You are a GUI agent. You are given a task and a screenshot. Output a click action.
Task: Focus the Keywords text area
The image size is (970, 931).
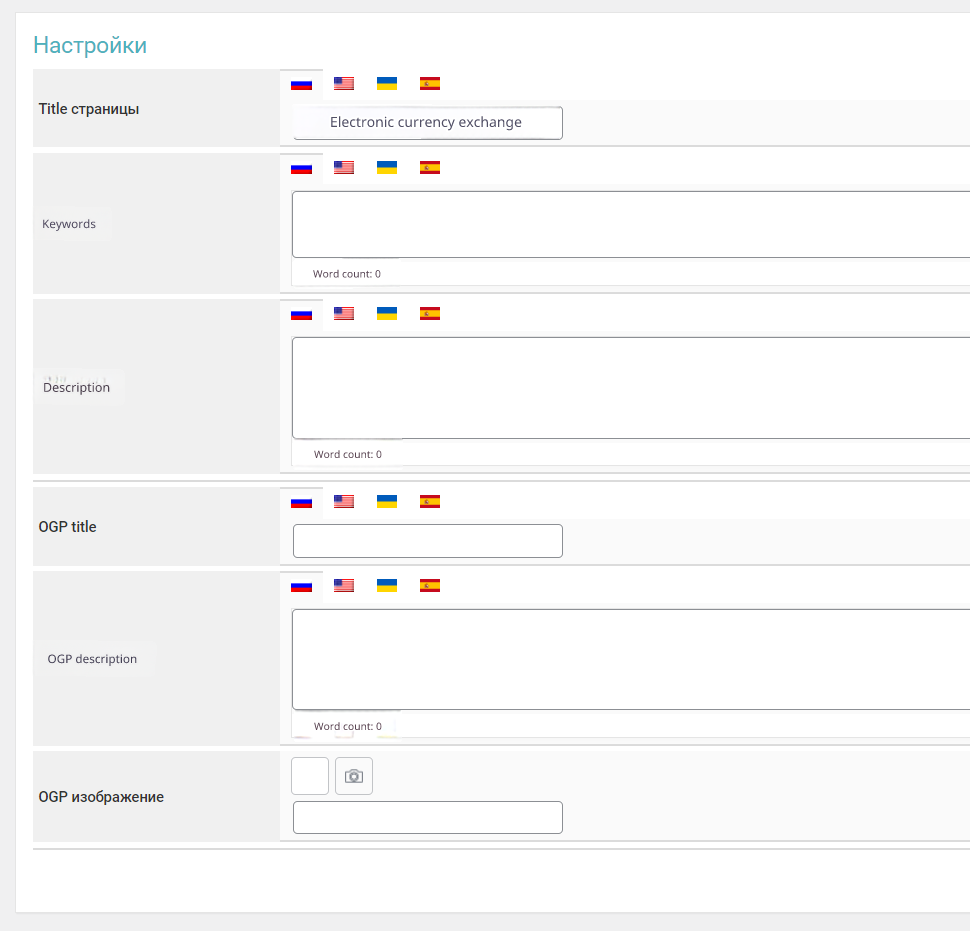coord(630,225)
